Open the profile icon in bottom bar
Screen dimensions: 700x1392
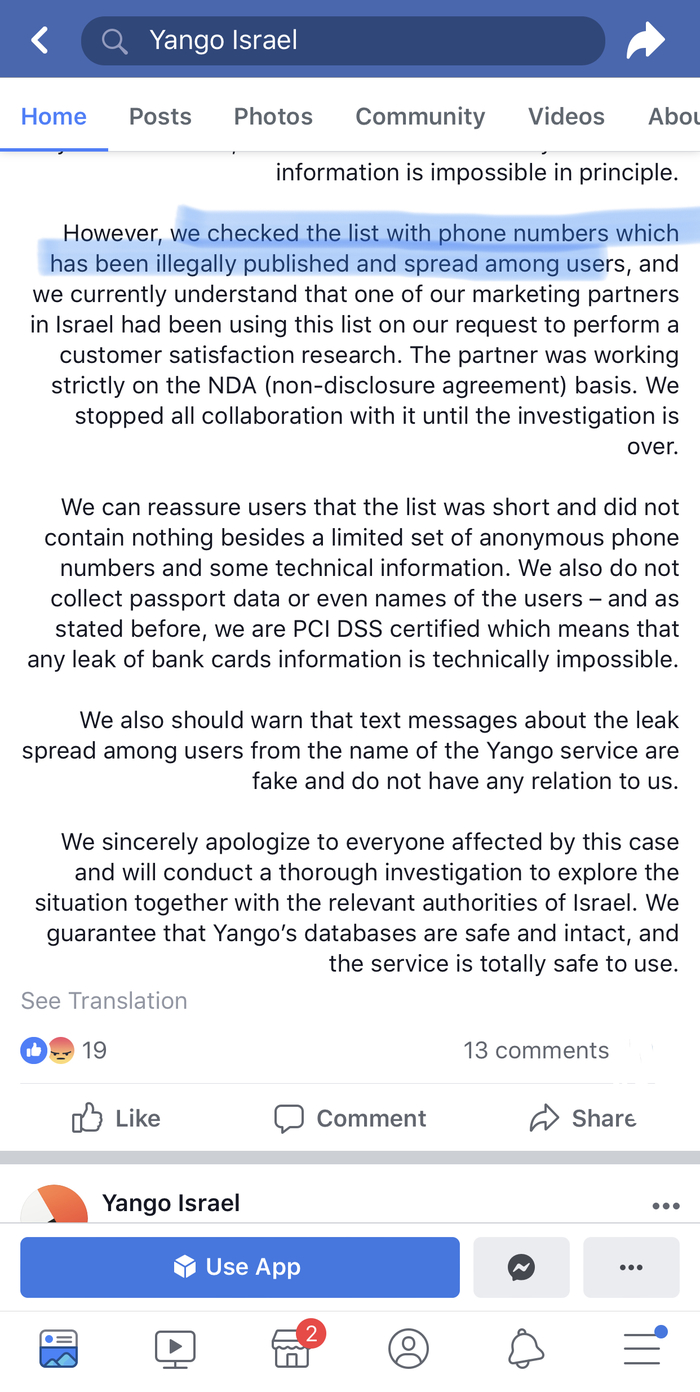pyautogui.click(x=408, y=1348)
